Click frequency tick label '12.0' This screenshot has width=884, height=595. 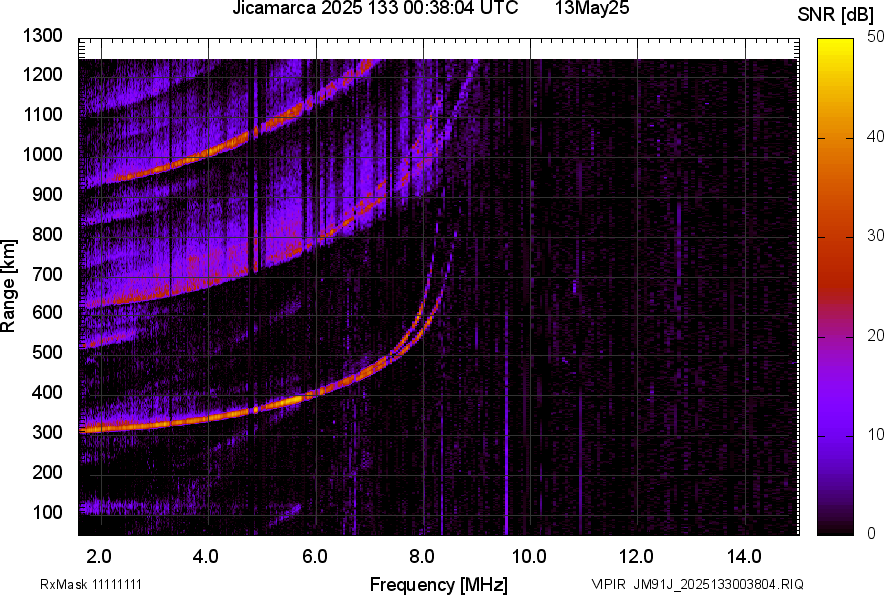pos(636,557)
